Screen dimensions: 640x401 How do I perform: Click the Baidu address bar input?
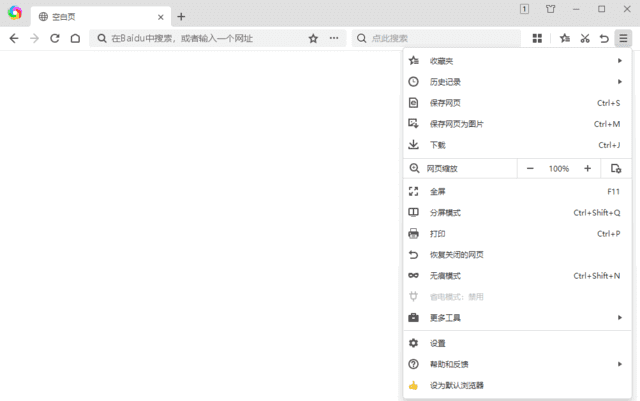200,38
